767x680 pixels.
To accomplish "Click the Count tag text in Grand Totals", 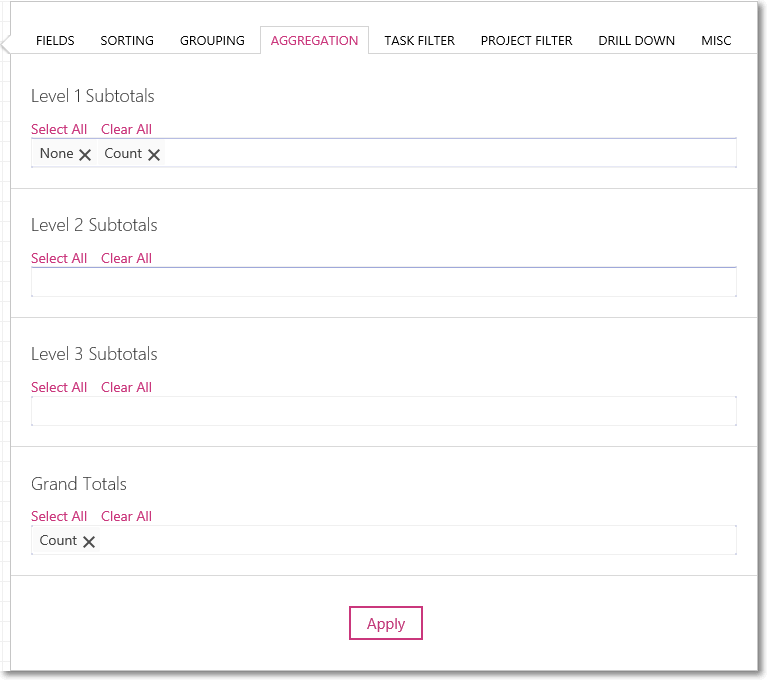I will 58,541.
